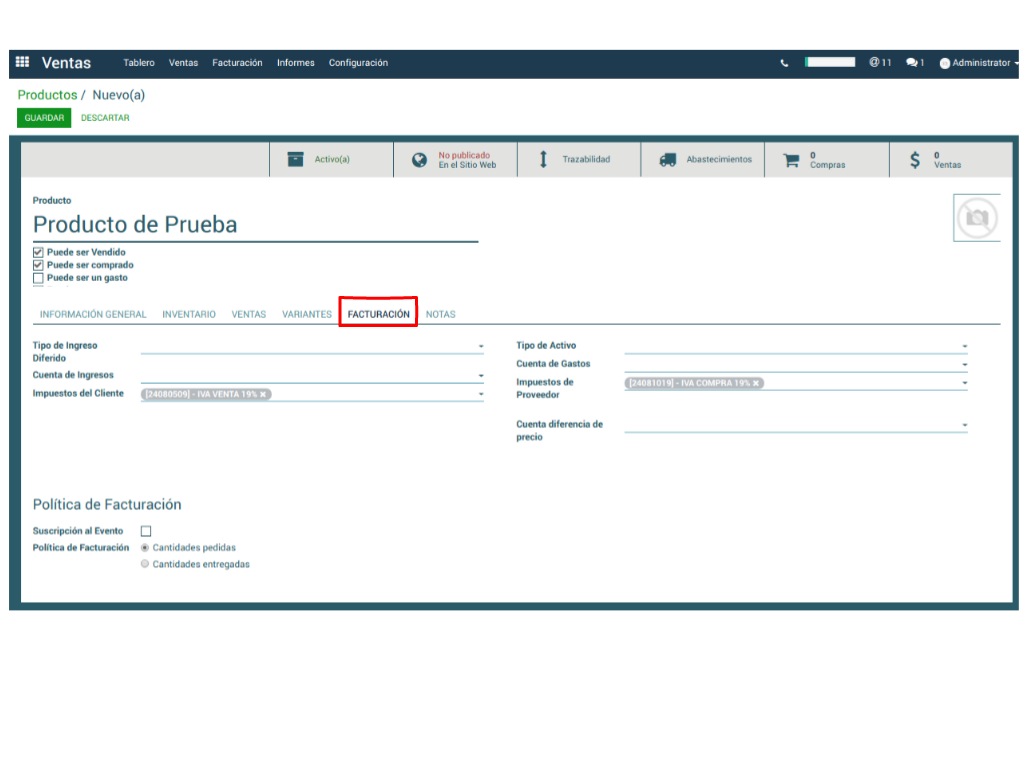The height and width of the screenshot is (767, 1023).
Task: Click the Abastecimientos truck icon
Action: point(667,160)
